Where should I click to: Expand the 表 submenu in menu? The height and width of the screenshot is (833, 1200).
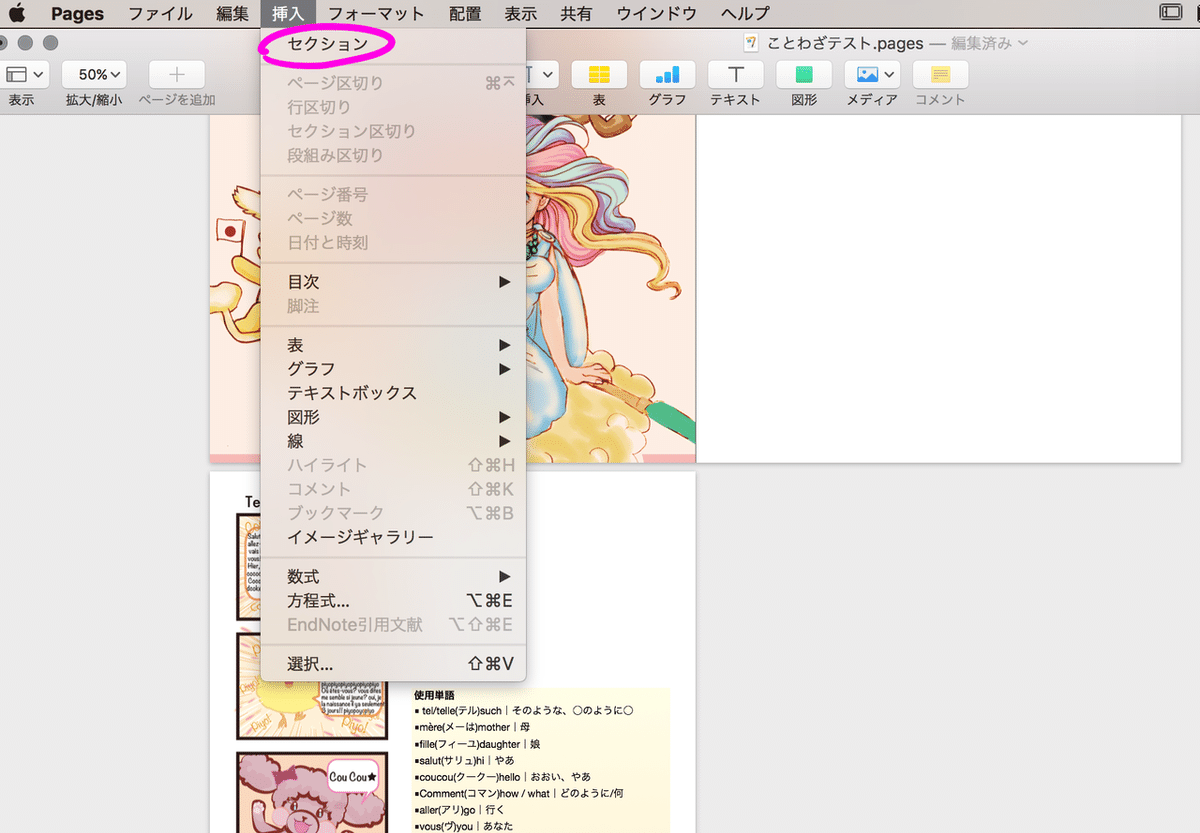pyautogui.click(x=392, y=345)
